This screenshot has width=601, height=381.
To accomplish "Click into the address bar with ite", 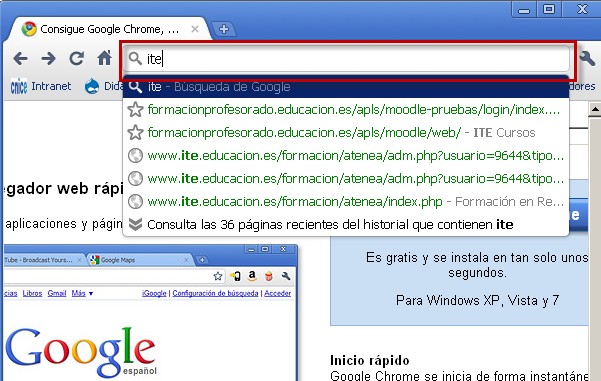I will 347,59.
